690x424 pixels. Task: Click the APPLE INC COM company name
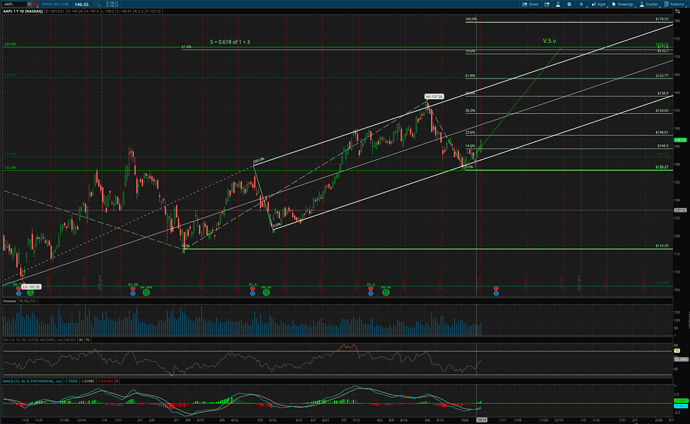(x=55, y=4)
